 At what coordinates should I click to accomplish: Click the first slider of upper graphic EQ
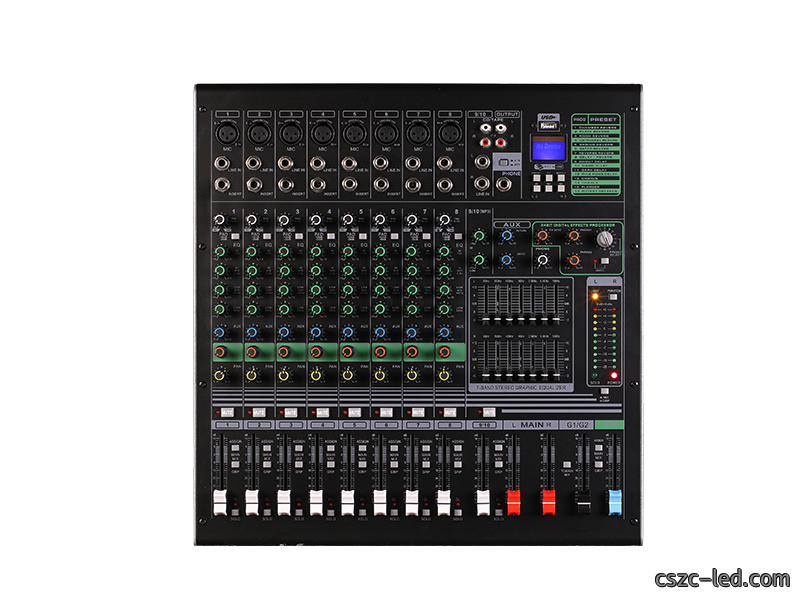click(x=485, y=320)
